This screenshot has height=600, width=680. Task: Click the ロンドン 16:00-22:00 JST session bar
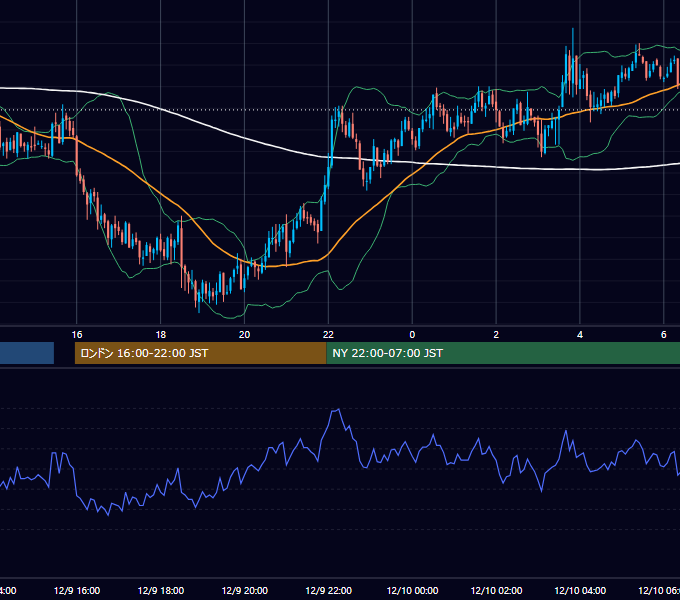[200, 353]
